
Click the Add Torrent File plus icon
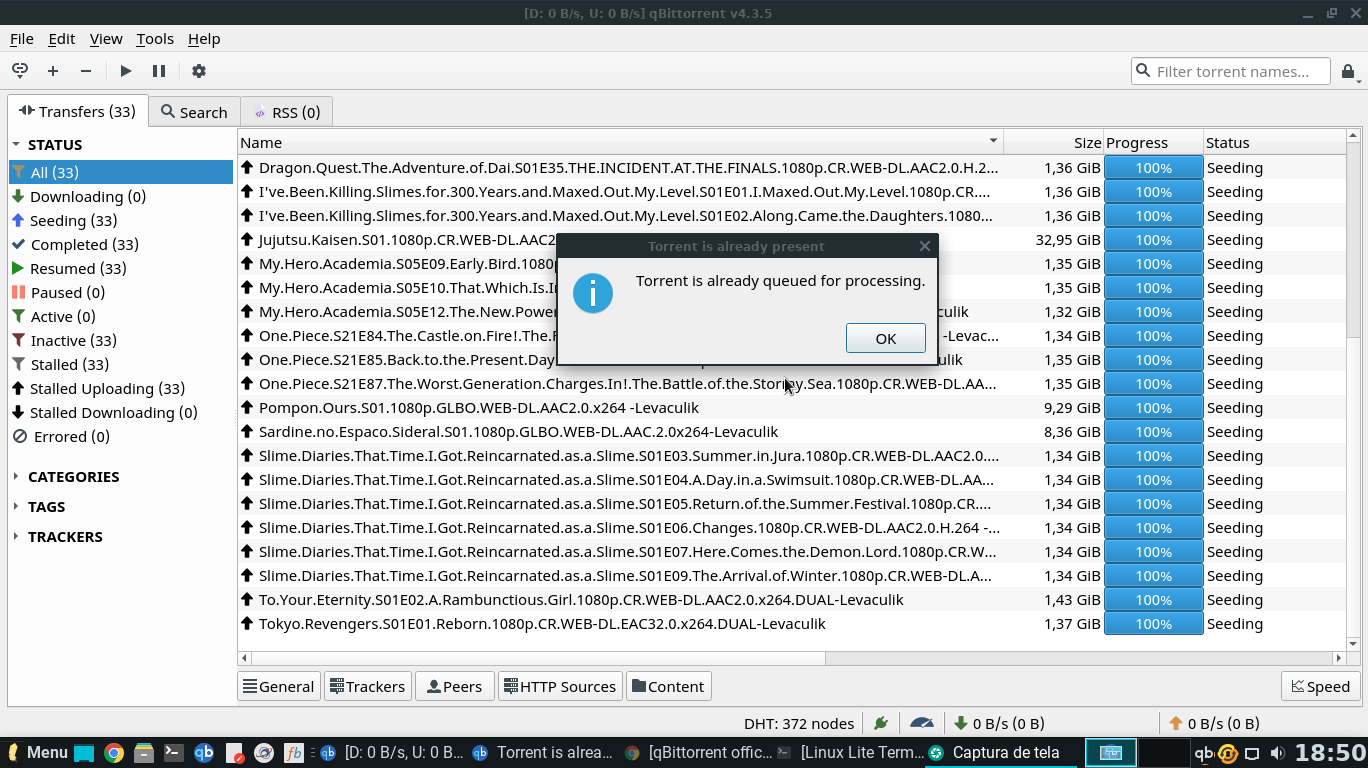tap(53, 71)
